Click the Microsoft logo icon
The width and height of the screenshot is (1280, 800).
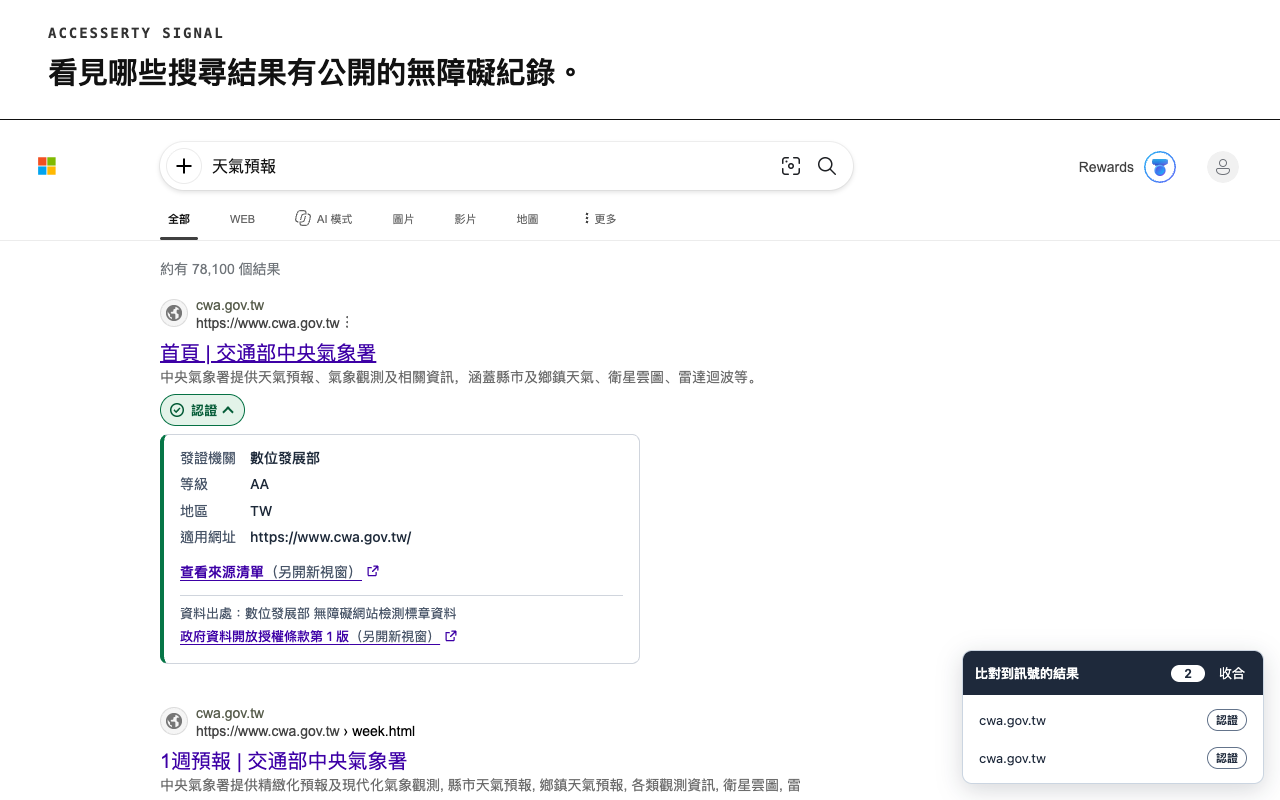(47, 166)
